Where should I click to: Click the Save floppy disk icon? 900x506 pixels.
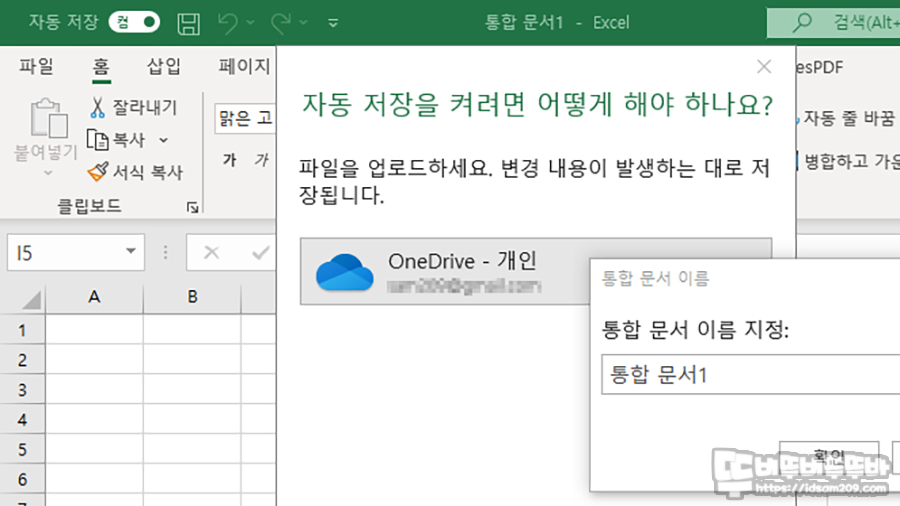click(x=188, y=24)
